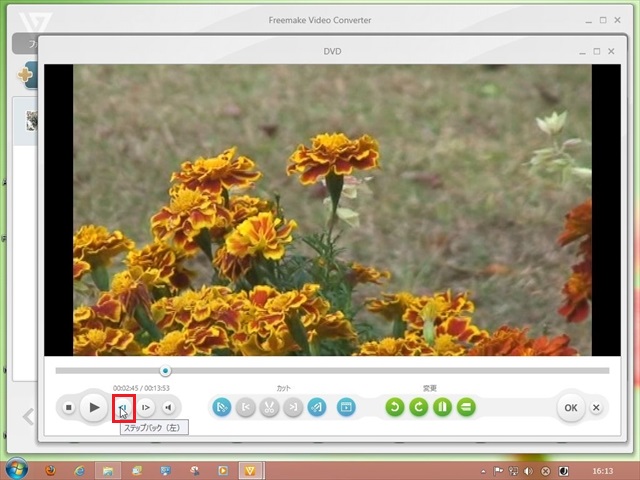The height and width of the screenshot is (480, 640).
Task: Rotate the video counter-clockwise
Action: click(x=395, y=407)
